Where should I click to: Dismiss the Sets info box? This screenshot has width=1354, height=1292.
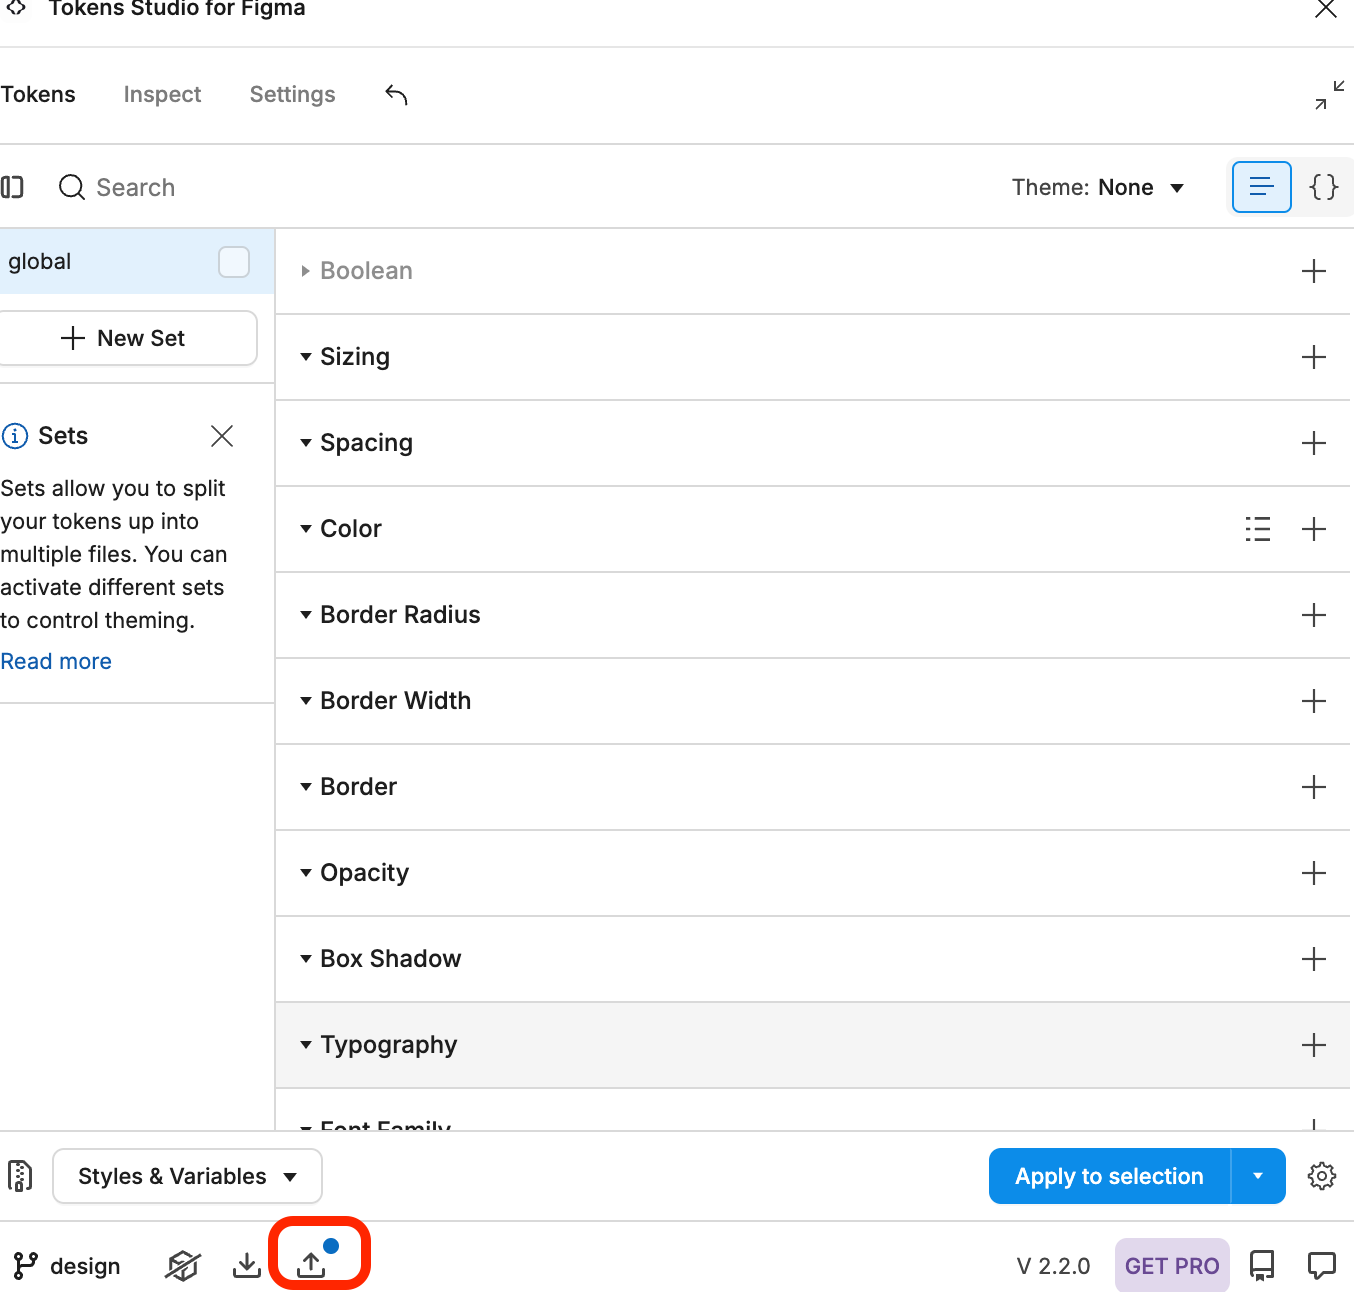coord(222,436)
